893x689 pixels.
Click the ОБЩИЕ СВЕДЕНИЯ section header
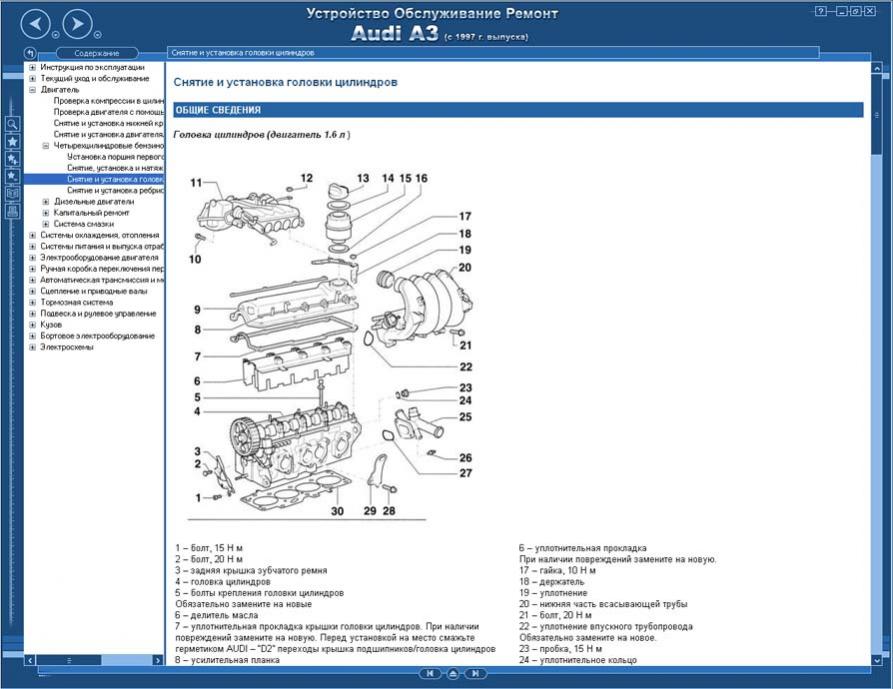point(518,110)
